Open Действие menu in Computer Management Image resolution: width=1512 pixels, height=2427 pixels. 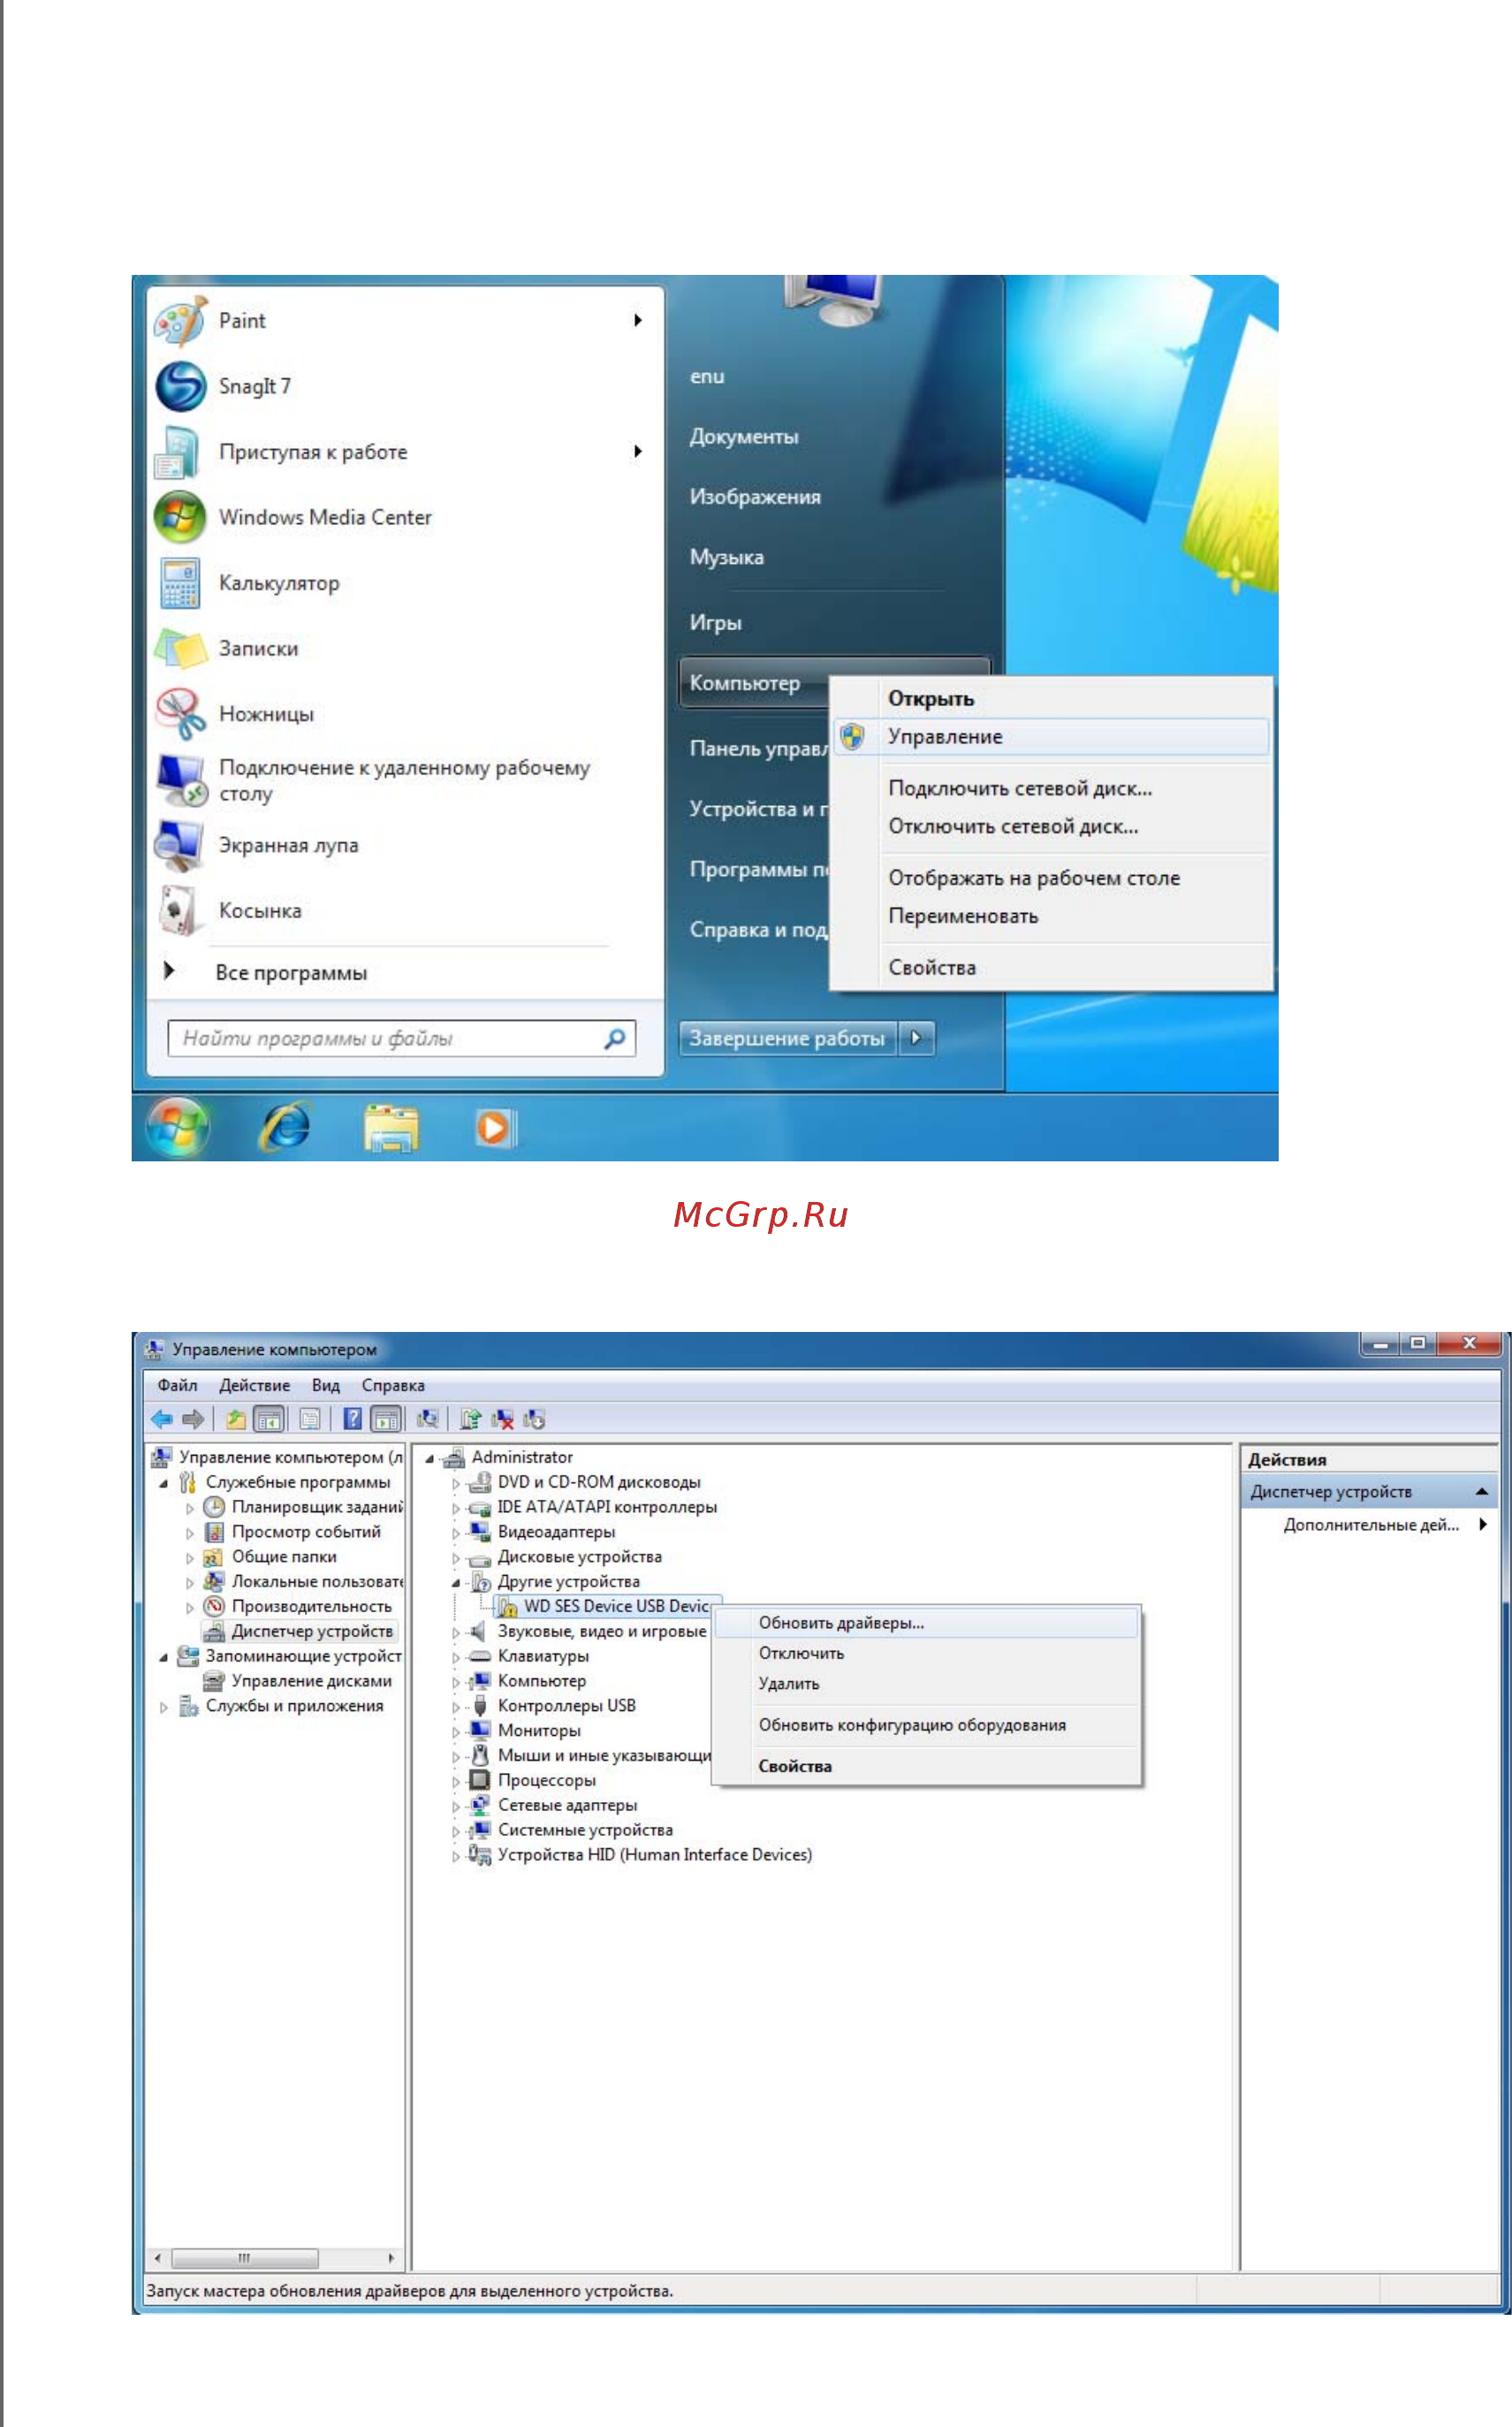(254, 1385)
